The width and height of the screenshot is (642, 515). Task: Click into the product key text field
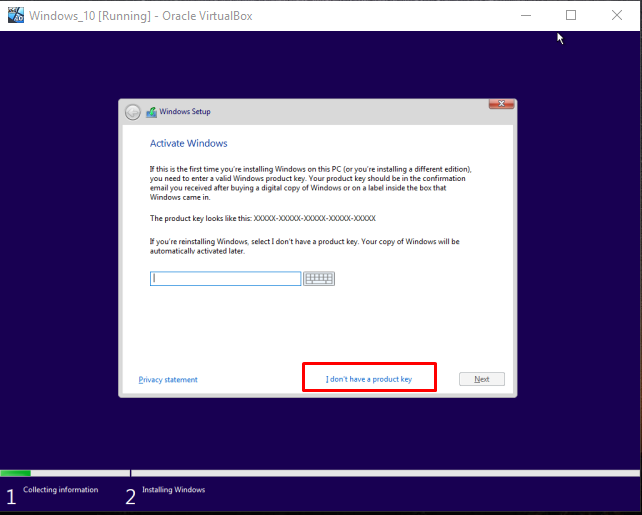pos(225,279)
